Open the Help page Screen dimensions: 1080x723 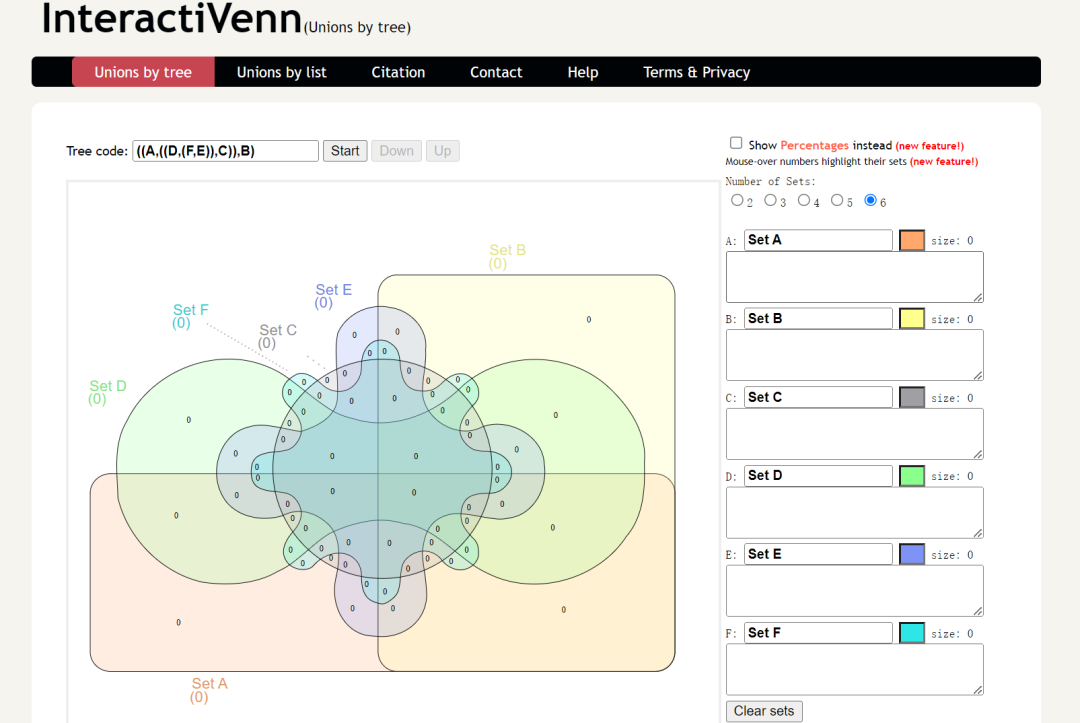[583, 72]
